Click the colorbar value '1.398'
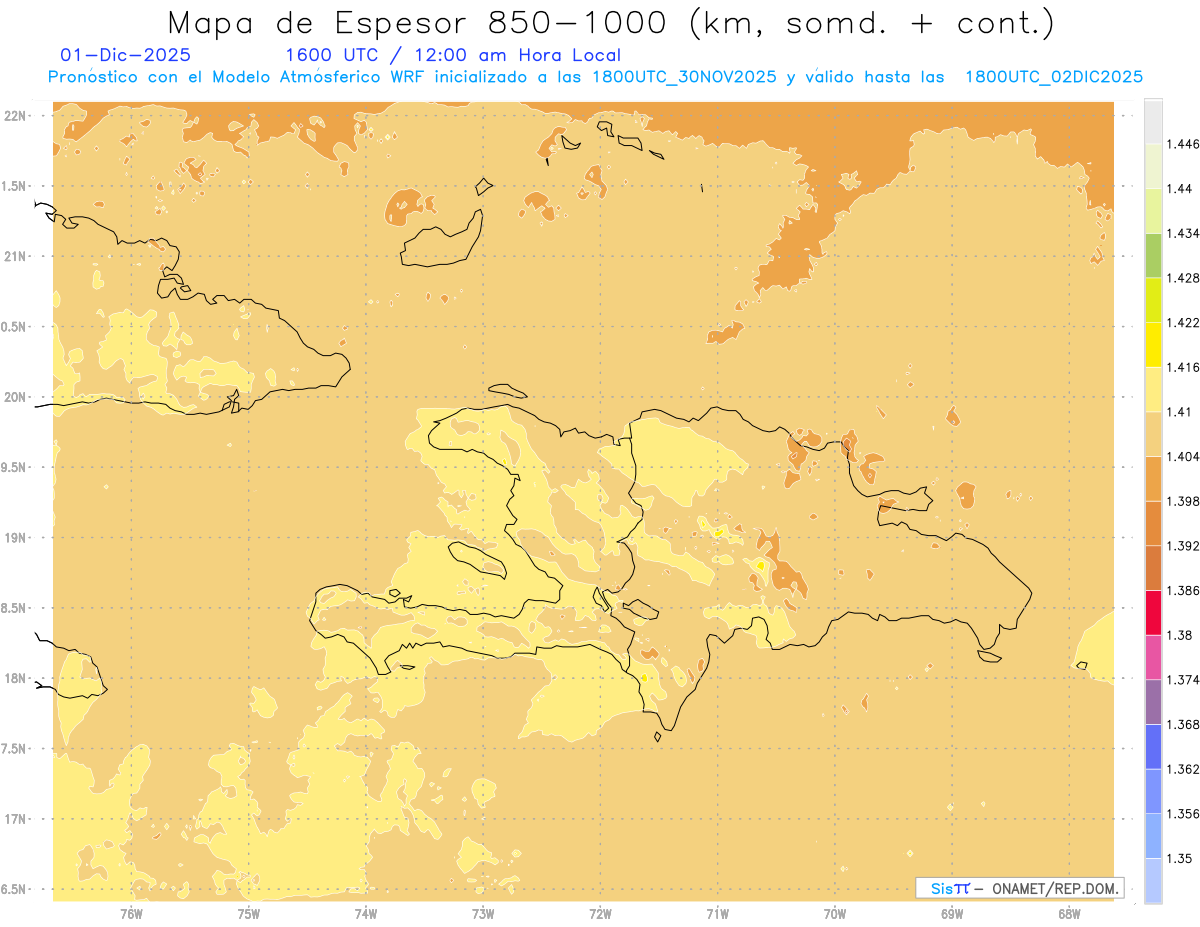1200x927 pixels. tap(1183, 501)
